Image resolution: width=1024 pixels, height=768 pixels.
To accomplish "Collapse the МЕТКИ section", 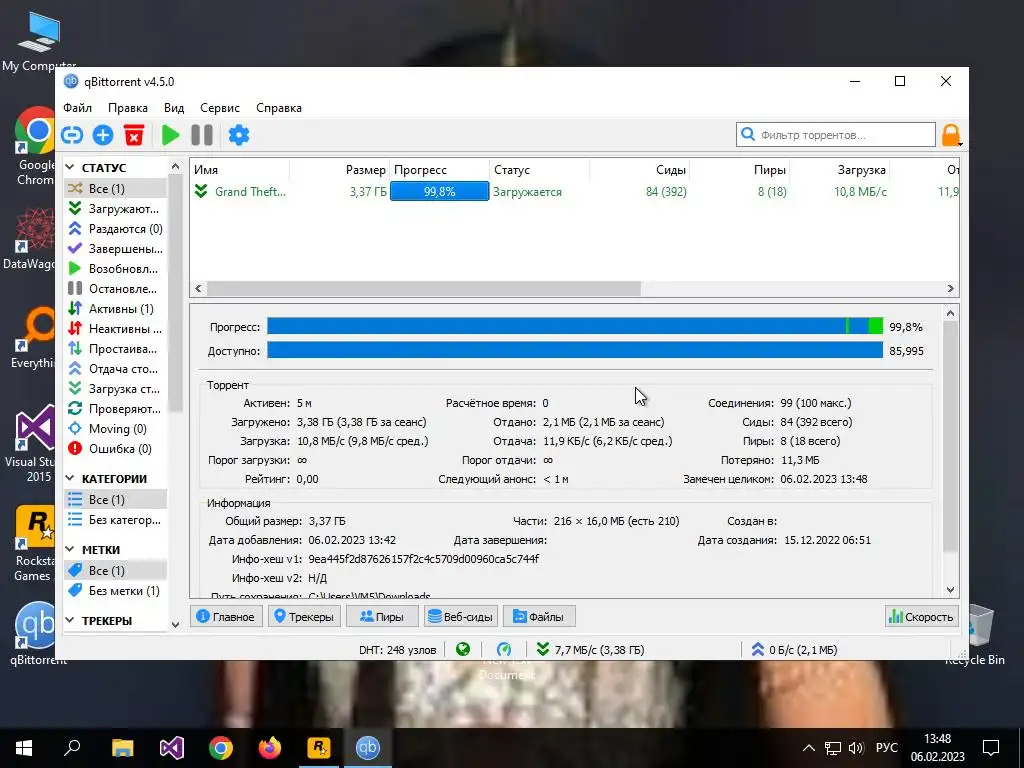I will (x=70, y=550).
